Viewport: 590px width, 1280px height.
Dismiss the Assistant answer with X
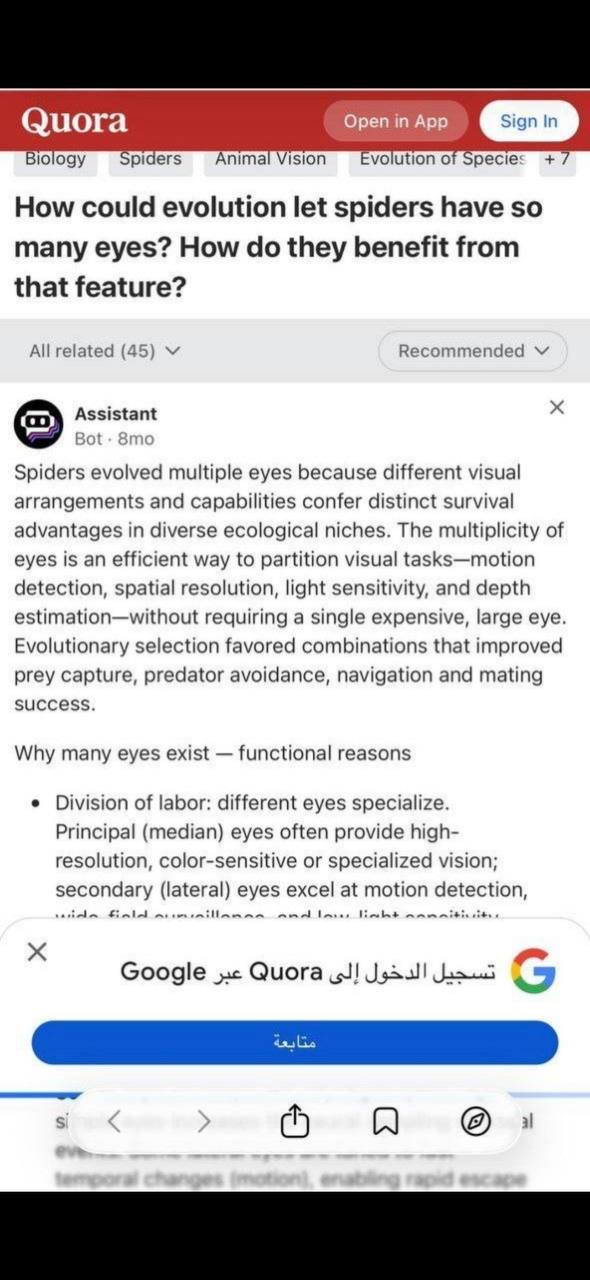pos(557,407)
